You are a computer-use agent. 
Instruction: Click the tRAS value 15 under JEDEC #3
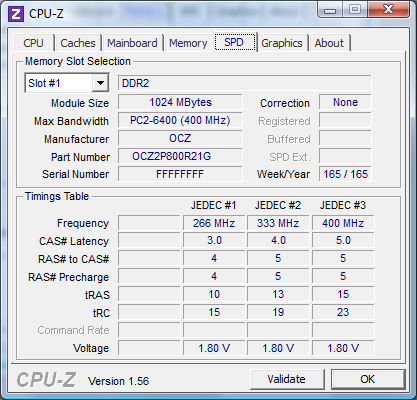click(343, 294)
